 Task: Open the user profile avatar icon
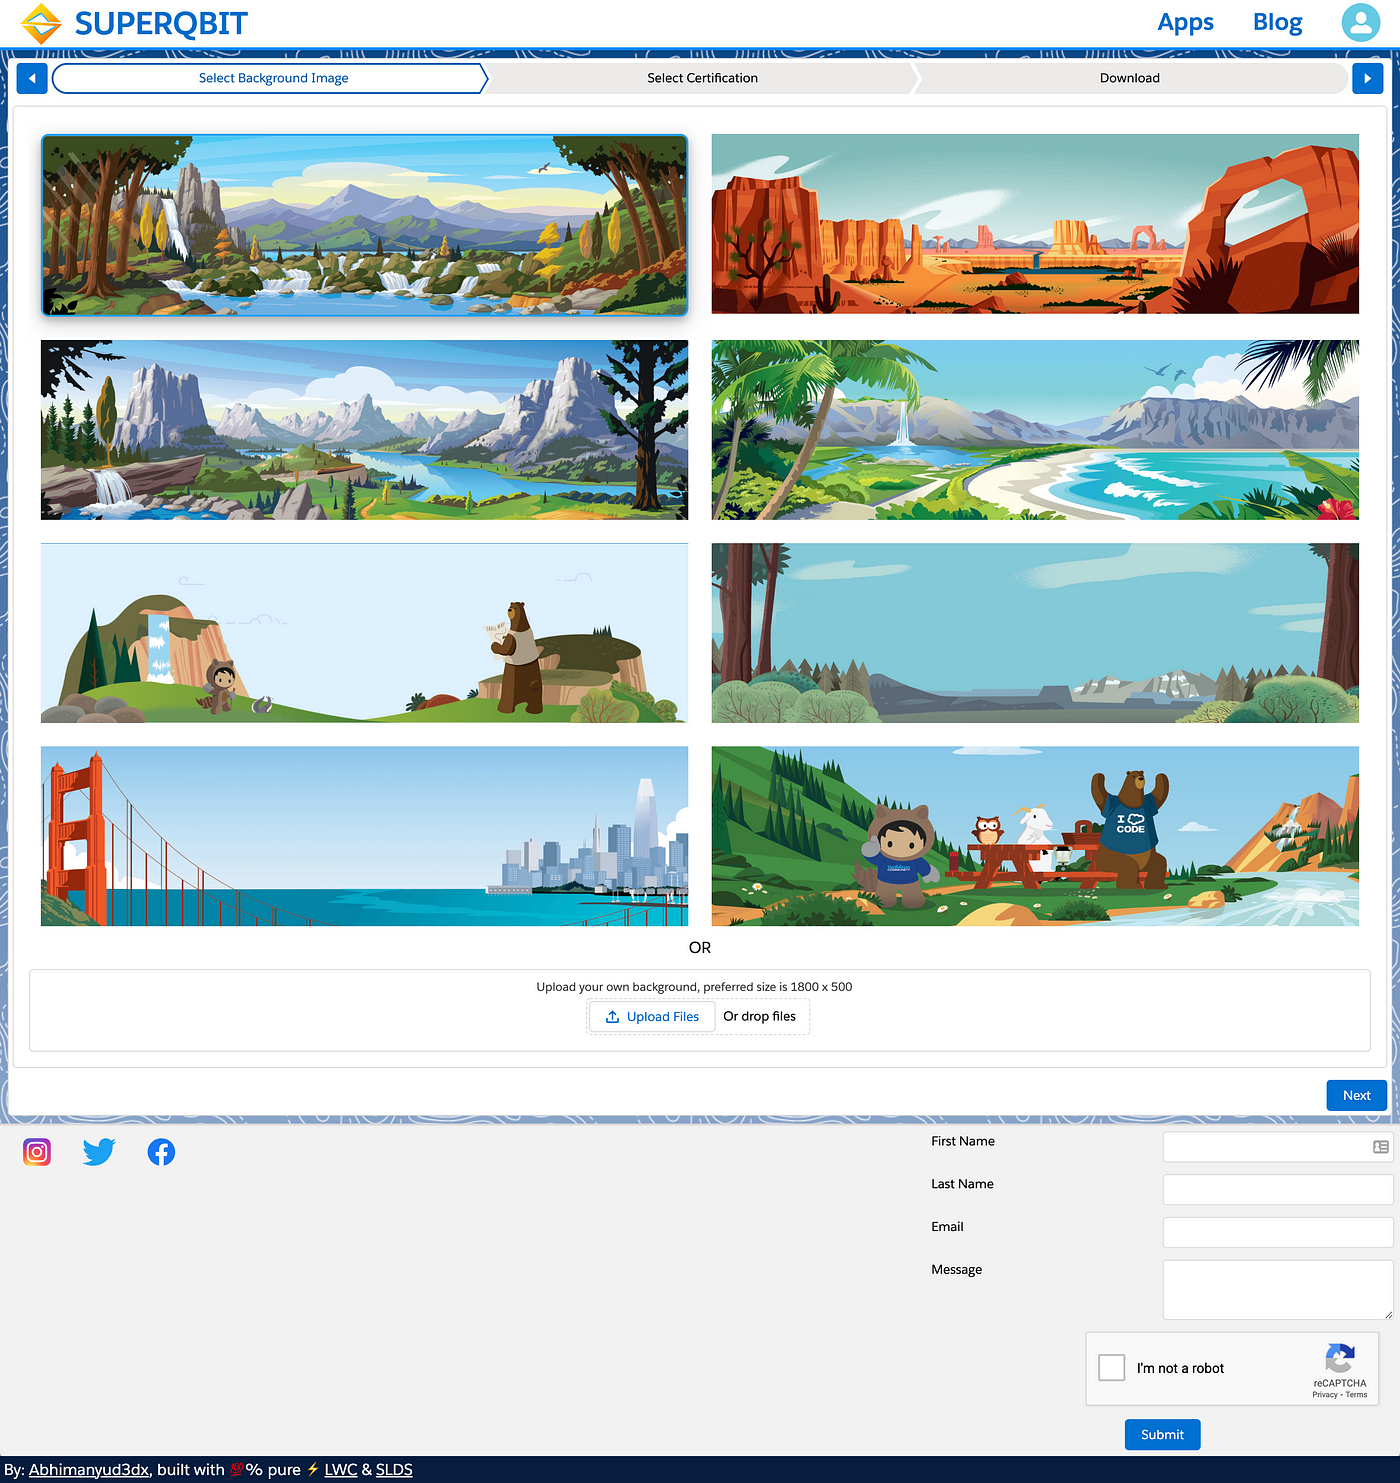(x=1360, y=22)
